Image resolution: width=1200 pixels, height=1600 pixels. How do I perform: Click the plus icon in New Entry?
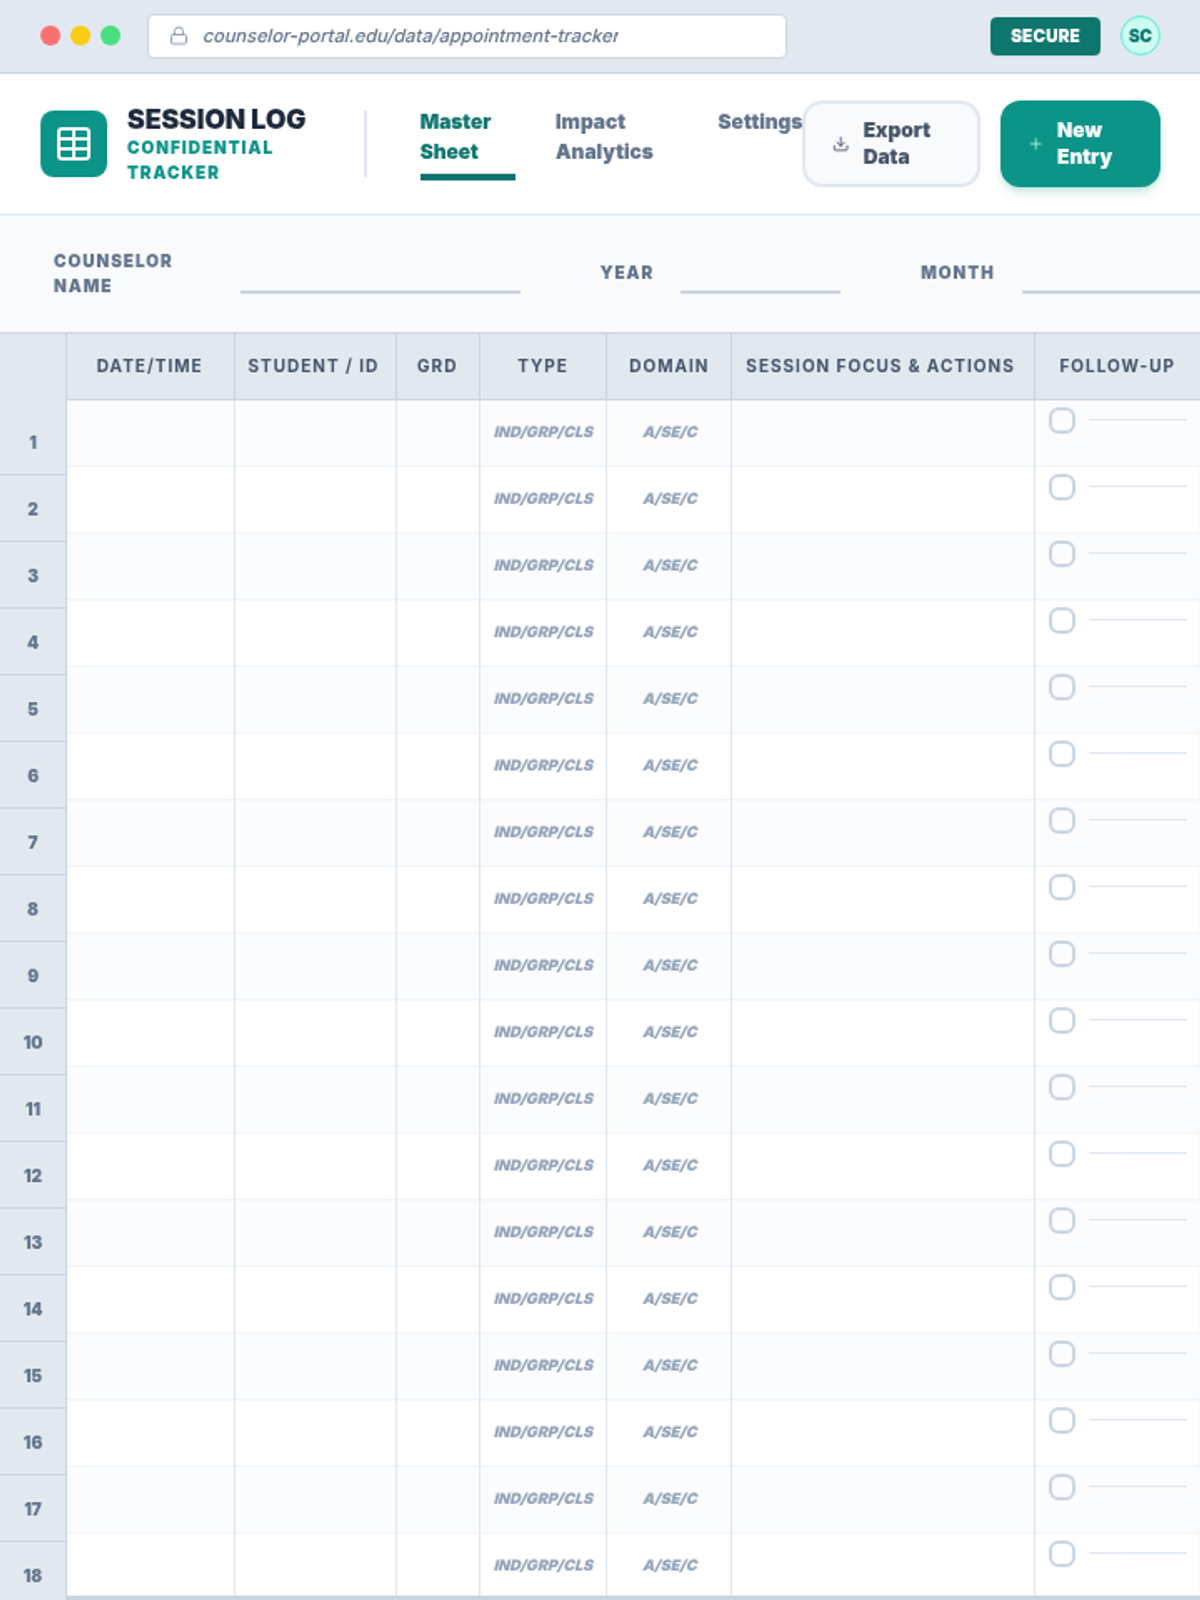point(1035,144)
